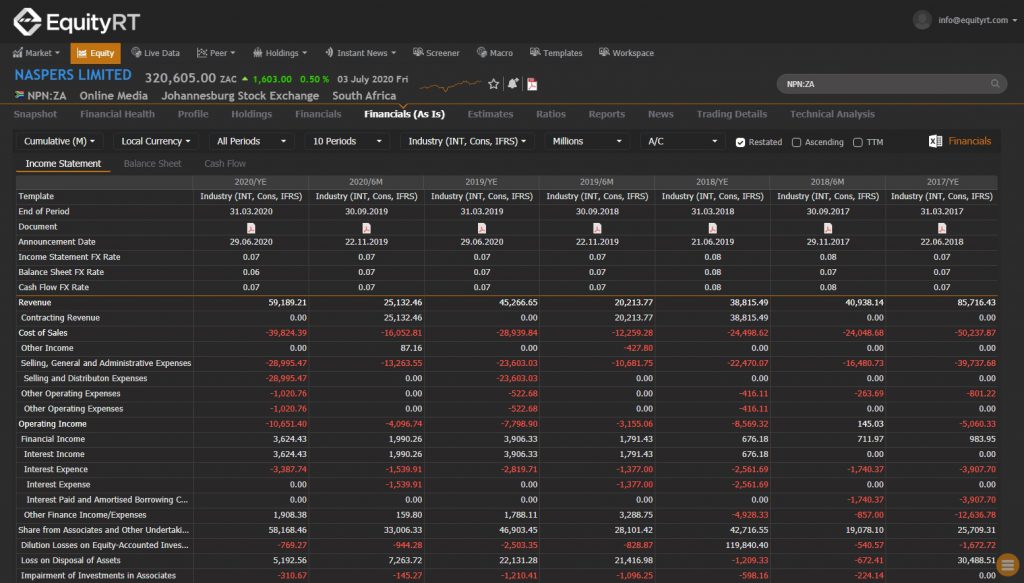This screenshot has width=1024, height=583.
Task: Switch to the Snapshot tab
Action: (35, 114)
